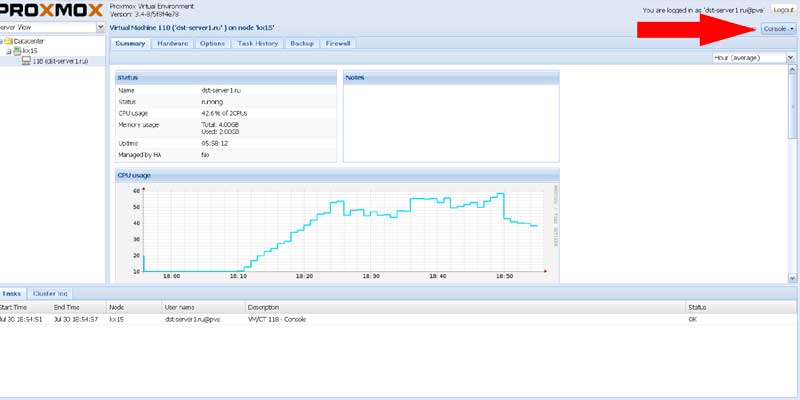Select 118 (dst-server1.ru) in the tree
Screen dimensions: 800x400
[60, 61]
